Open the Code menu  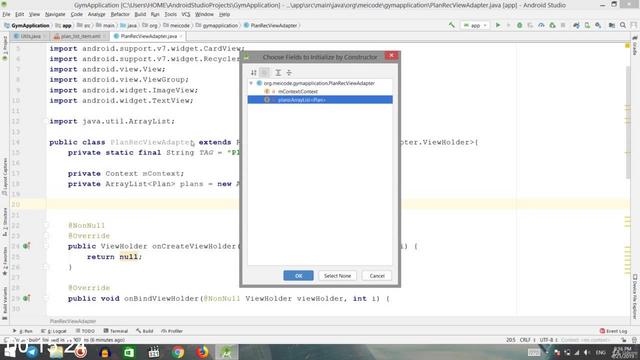tap(76, 14)
